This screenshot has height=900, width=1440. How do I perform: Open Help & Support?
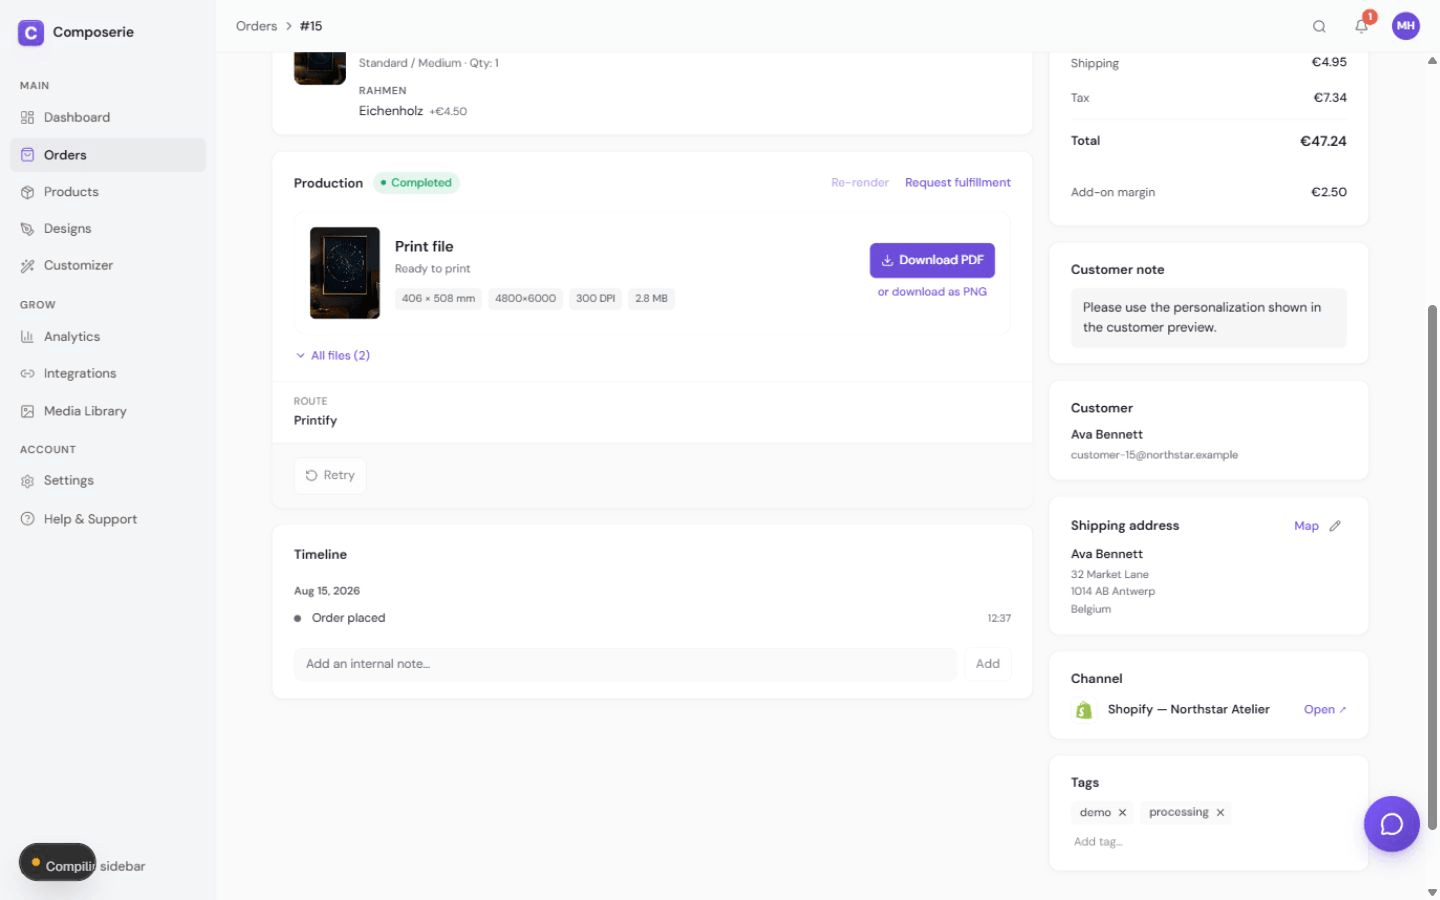tap(108, 519)
